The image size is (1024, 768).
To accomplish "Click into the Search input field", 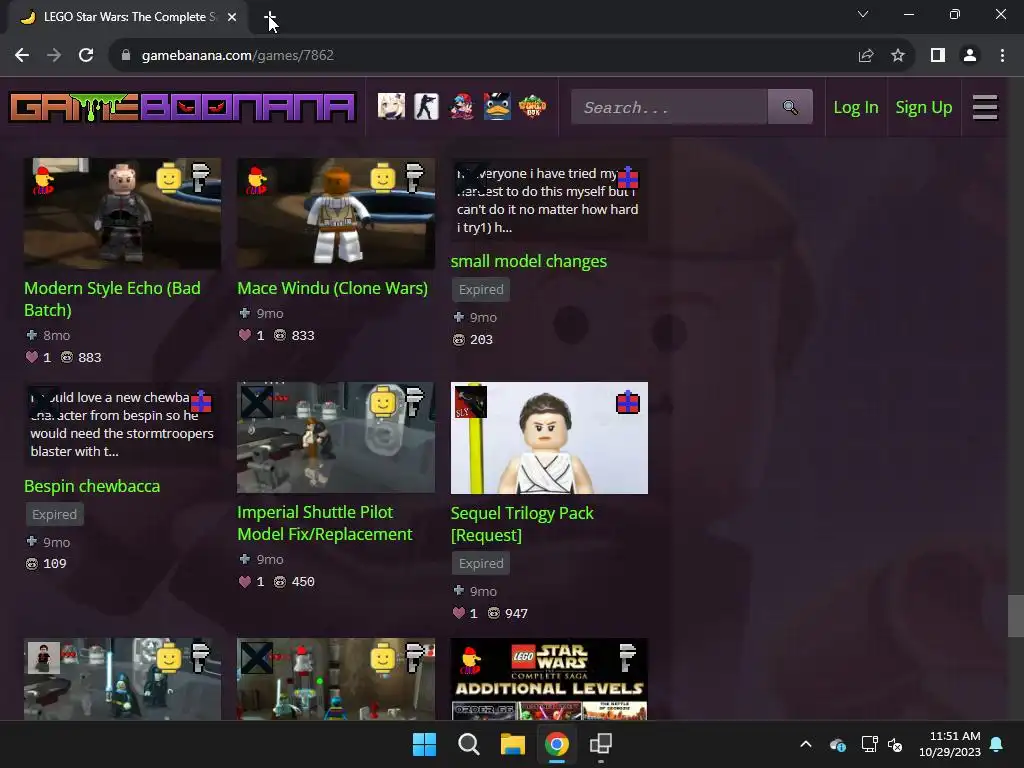I will coord(669,106).
